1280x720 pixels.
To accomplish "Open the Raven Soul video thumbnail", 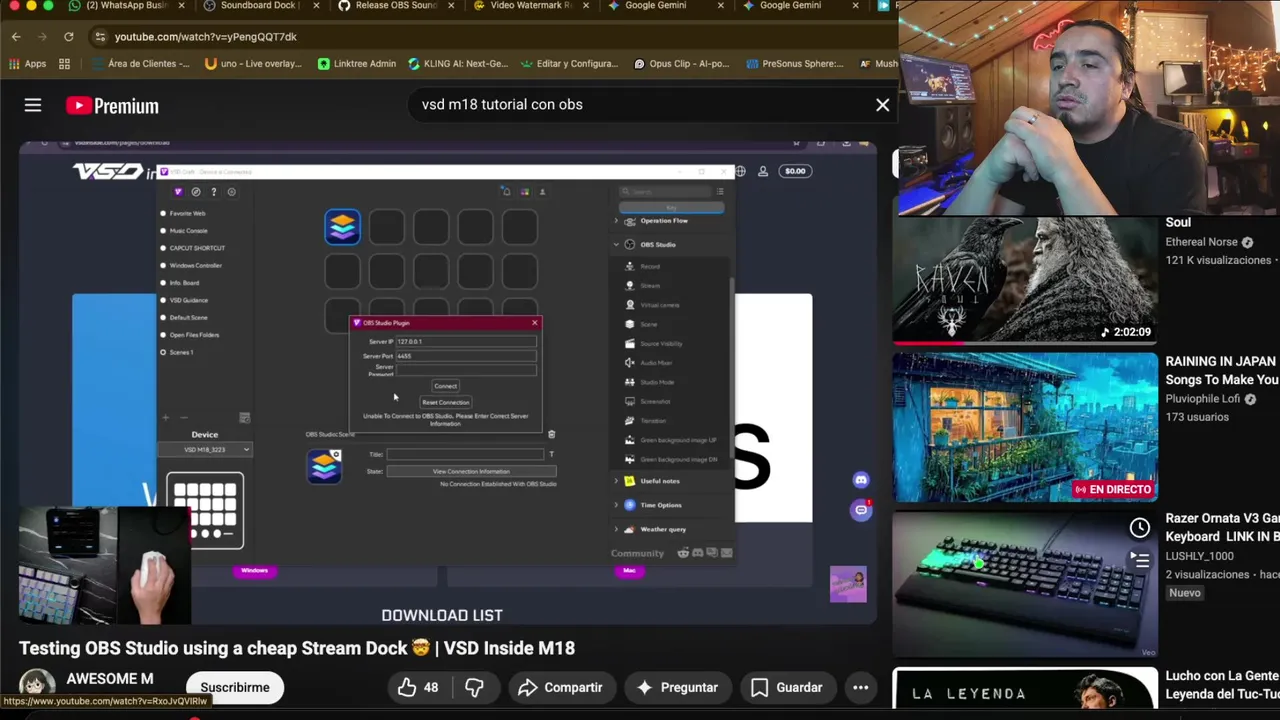I will [x=1025, y=279].
